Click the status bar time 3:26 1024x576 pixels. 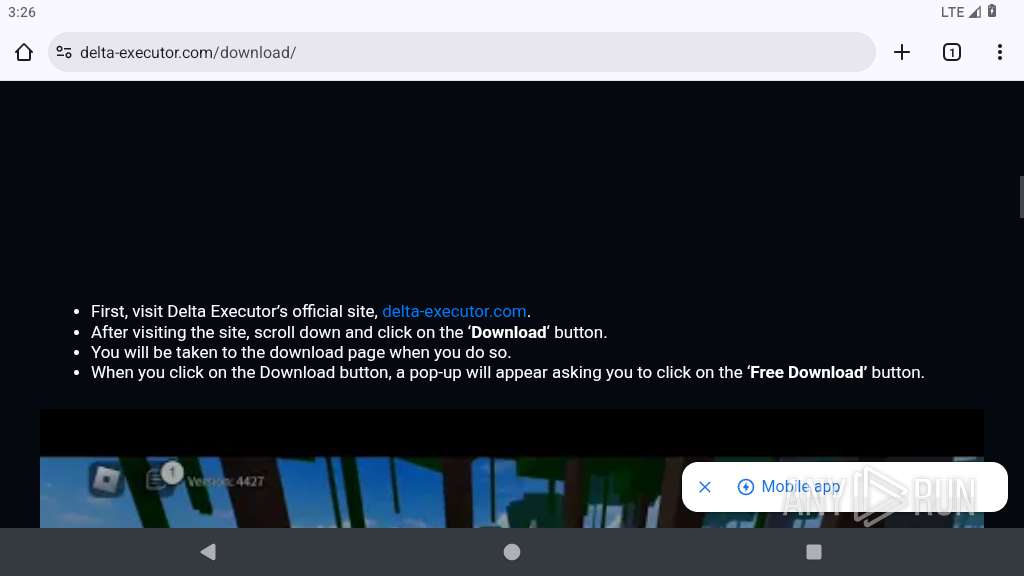click(x=22, y=12)
